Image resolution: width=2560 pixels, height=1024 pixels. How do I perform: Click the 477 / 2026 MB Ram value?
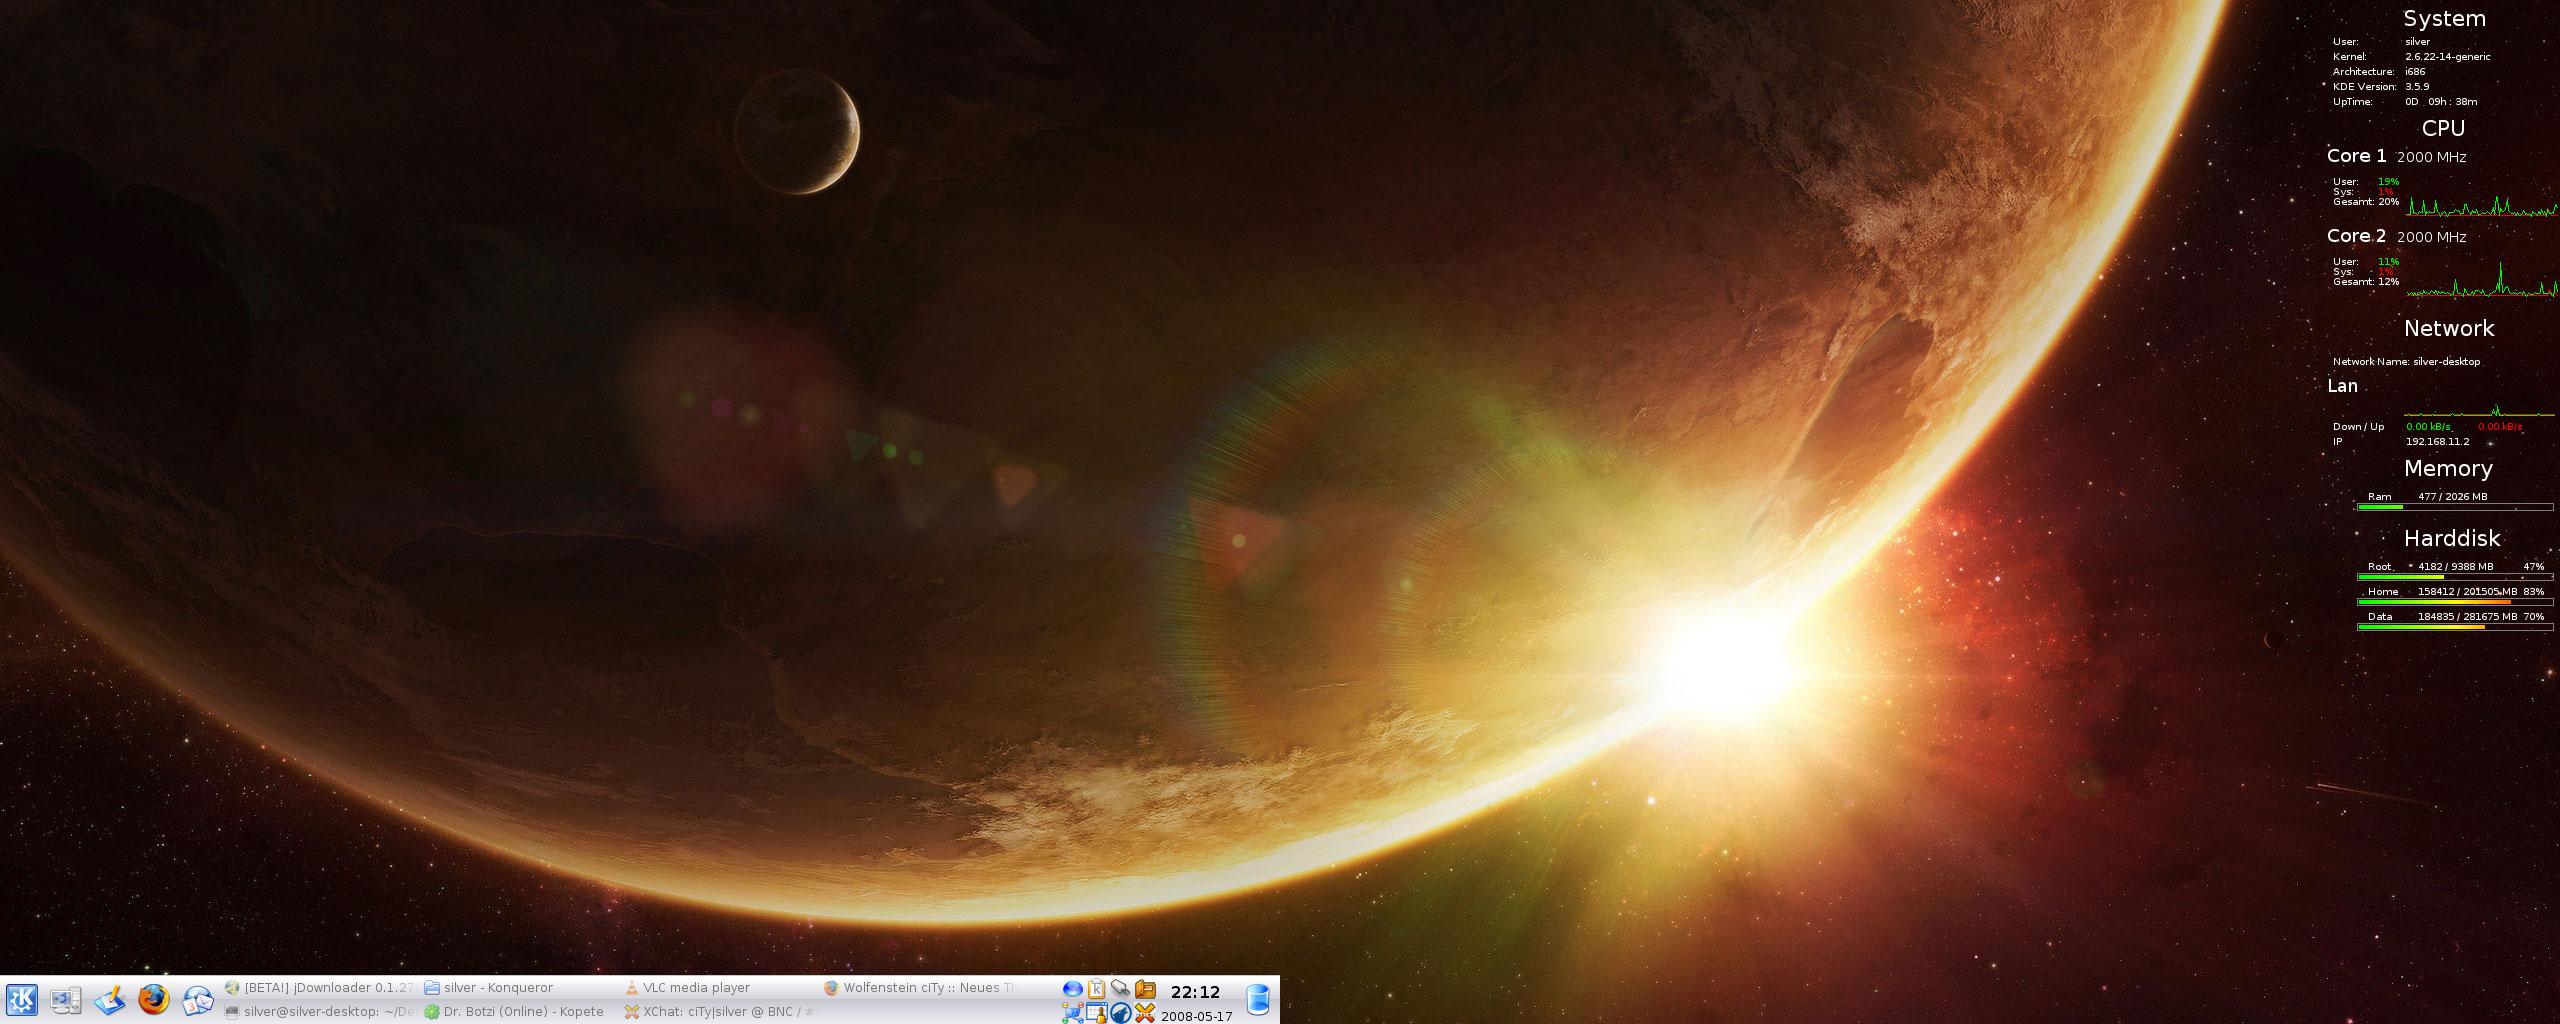pyautogui.click(x=2452, y=497)
